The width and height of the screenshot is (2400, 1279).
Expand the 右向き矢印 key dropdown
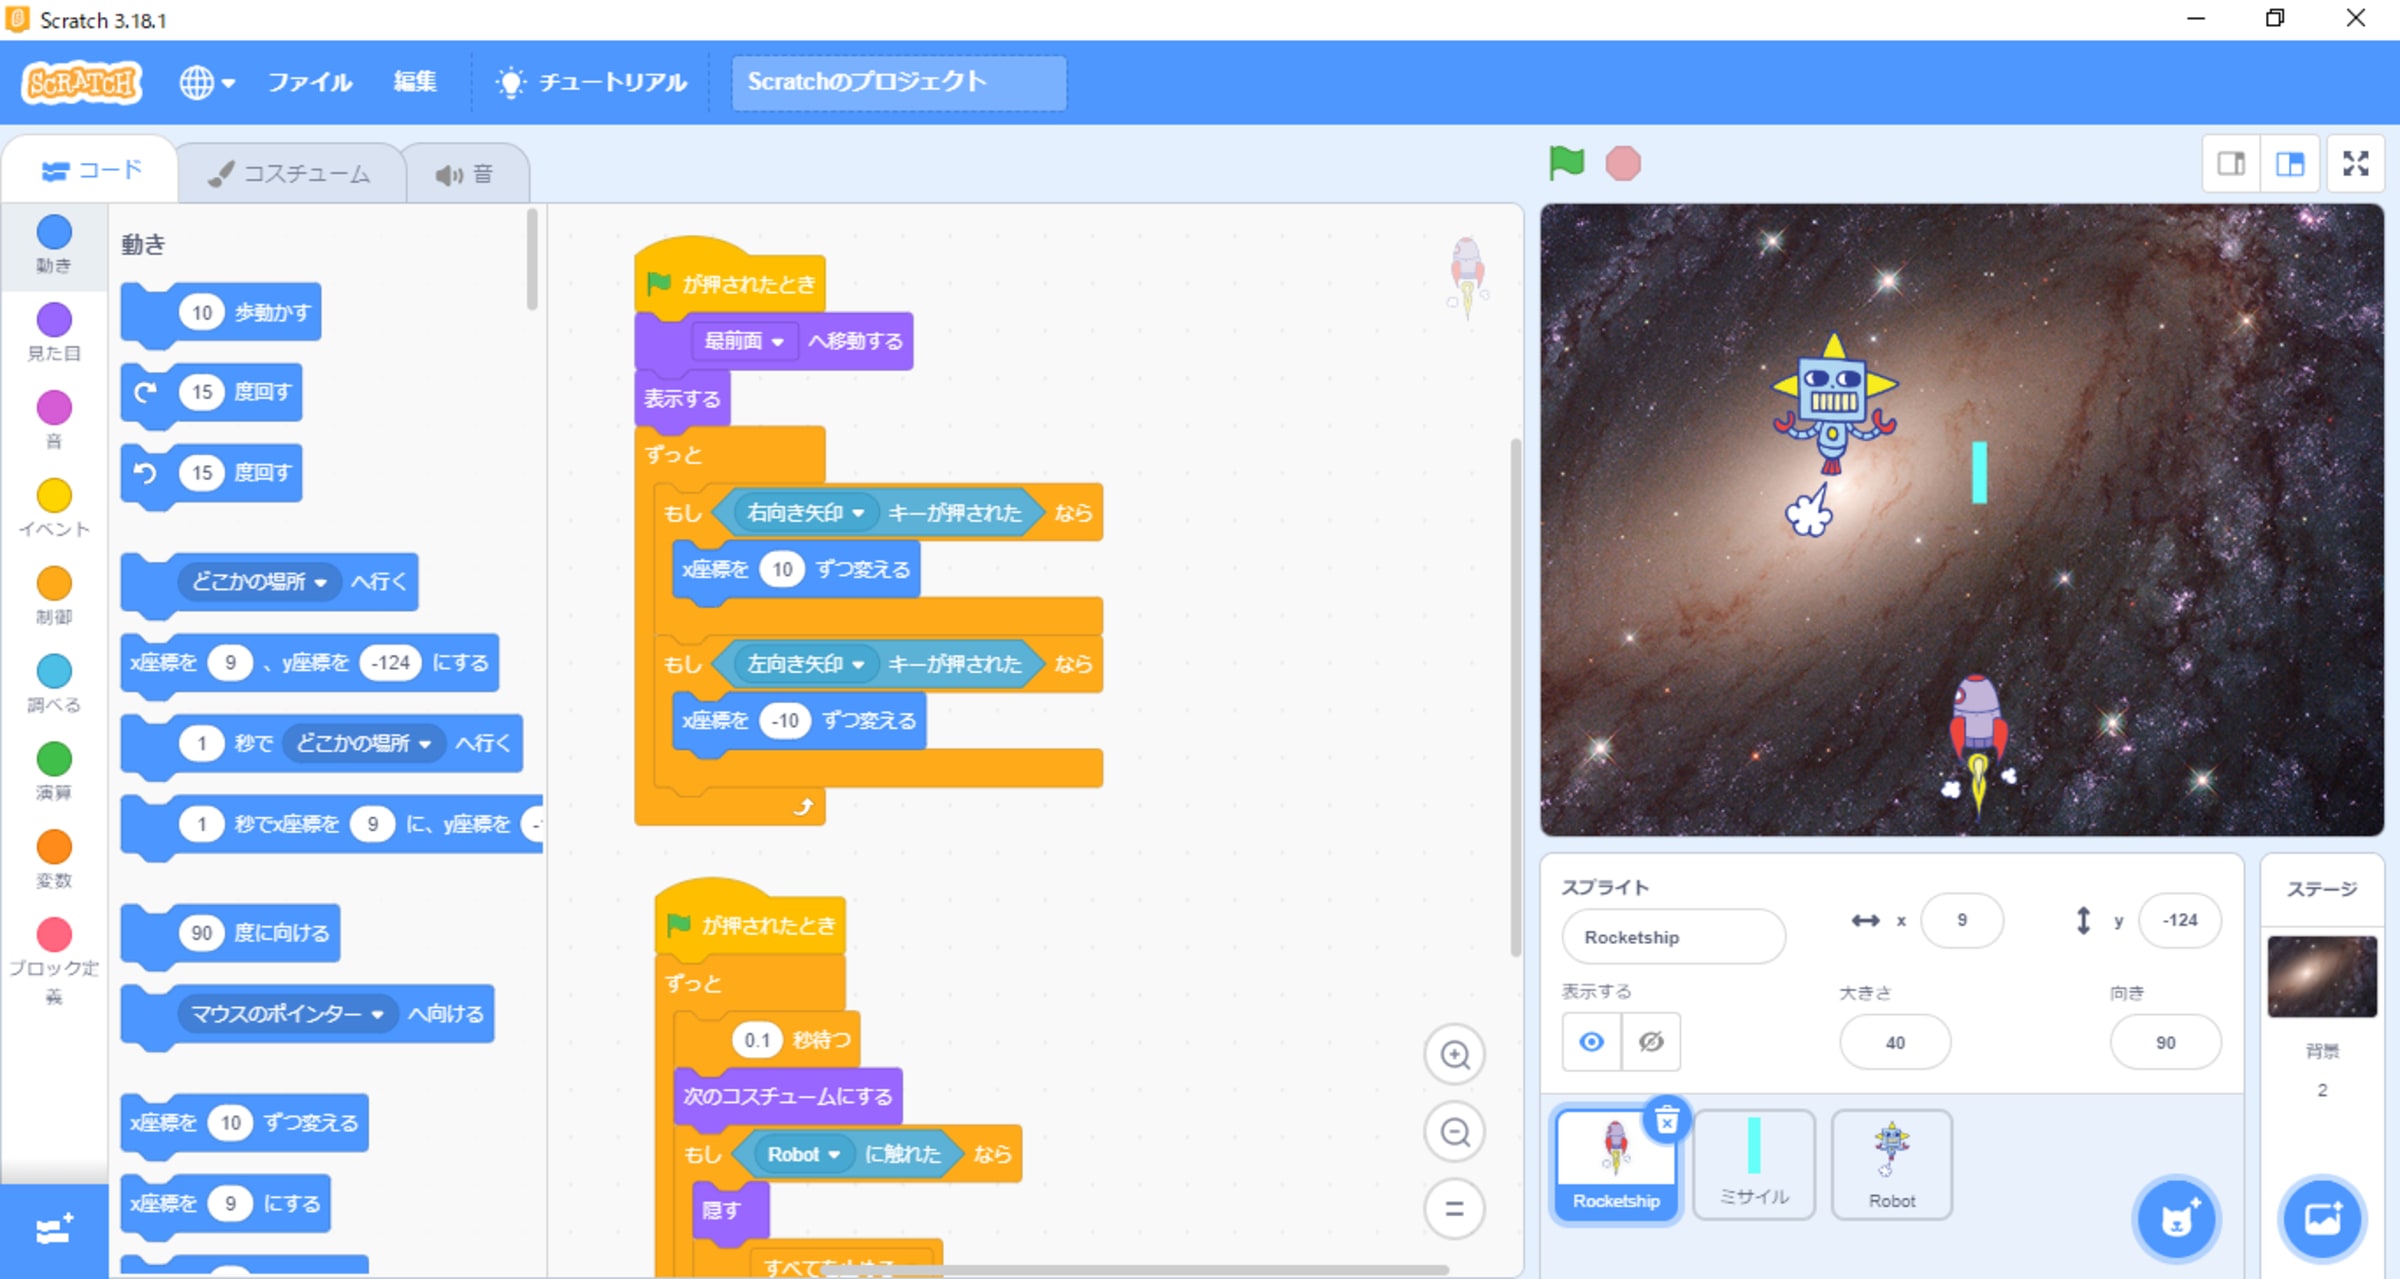pos(857,513)
